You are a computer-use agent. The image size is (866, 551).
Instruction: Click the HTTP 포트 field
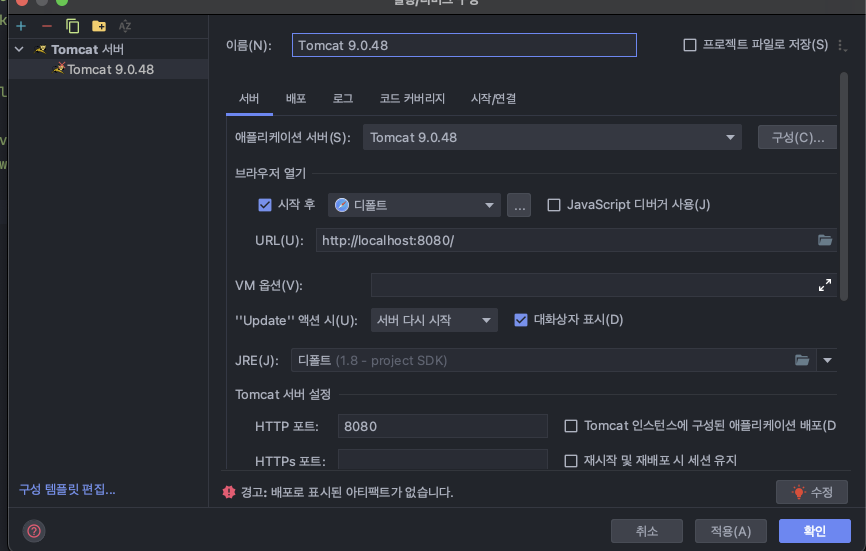pyautogui.click(x=442, y=426)
